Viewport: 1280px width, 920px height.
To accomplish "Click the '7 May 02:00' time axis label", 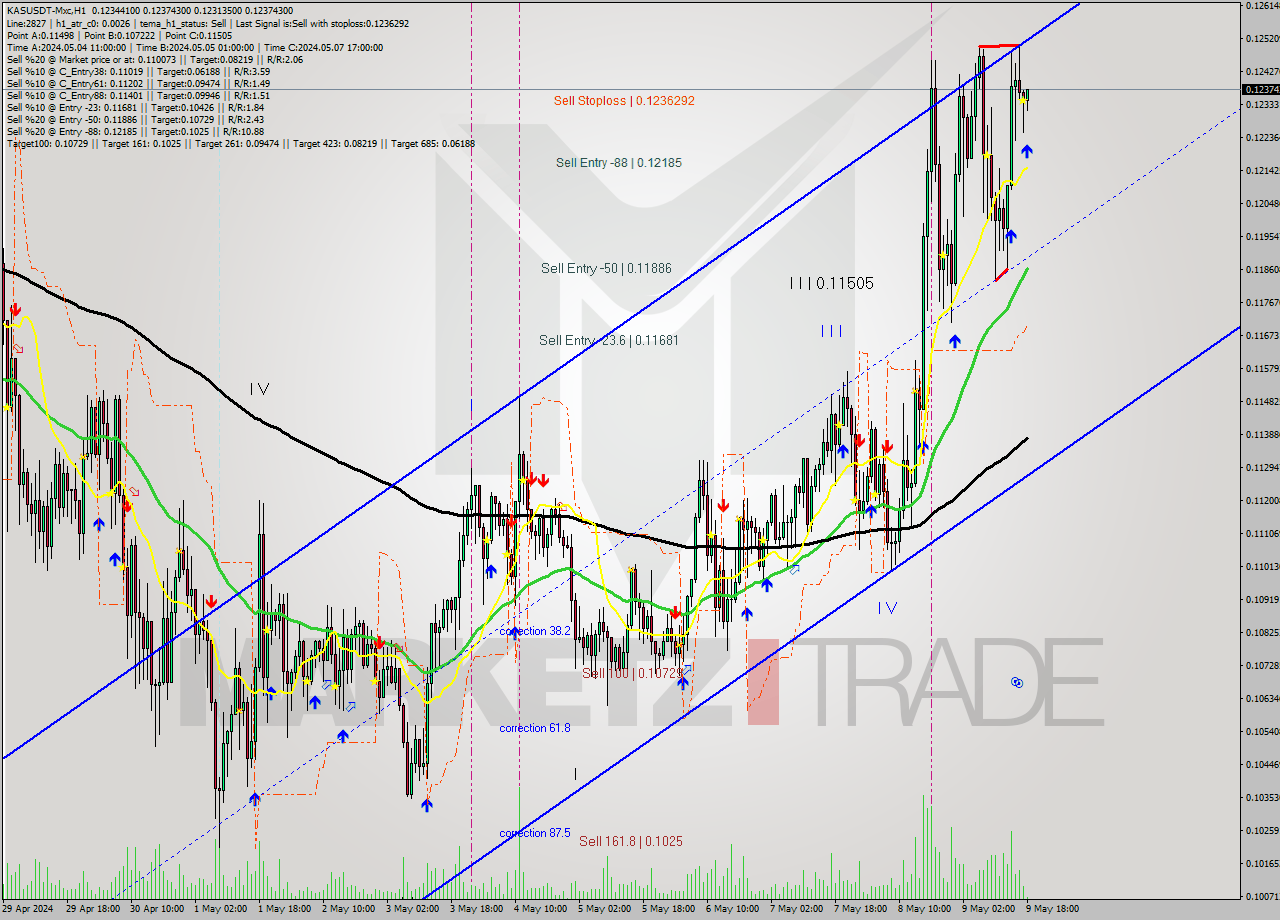I will click(796, 909).
